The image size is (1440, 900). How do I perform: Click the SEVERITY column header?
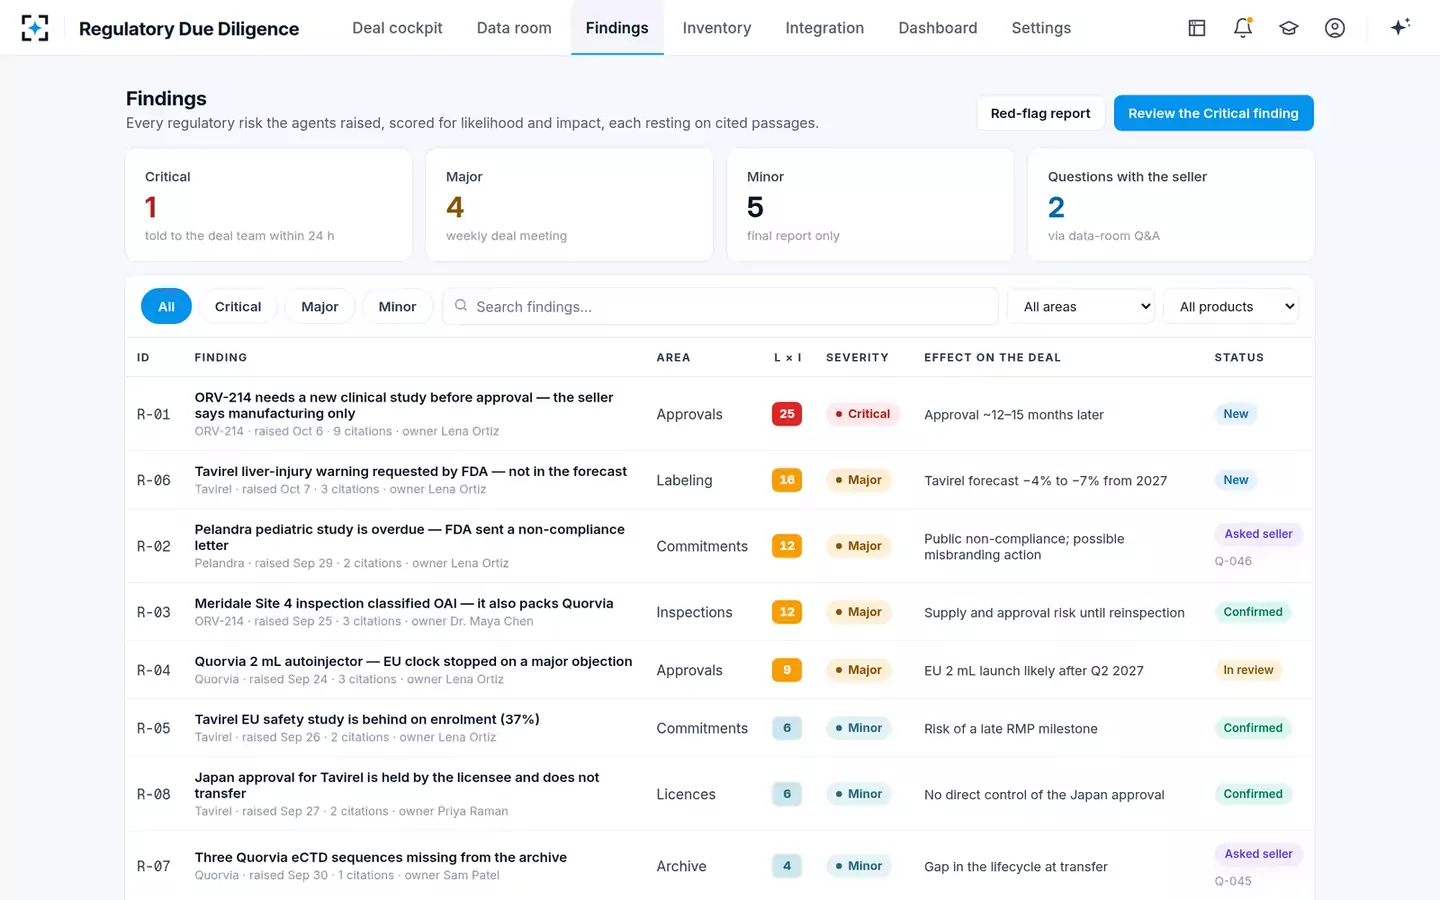tap(857, 357)
